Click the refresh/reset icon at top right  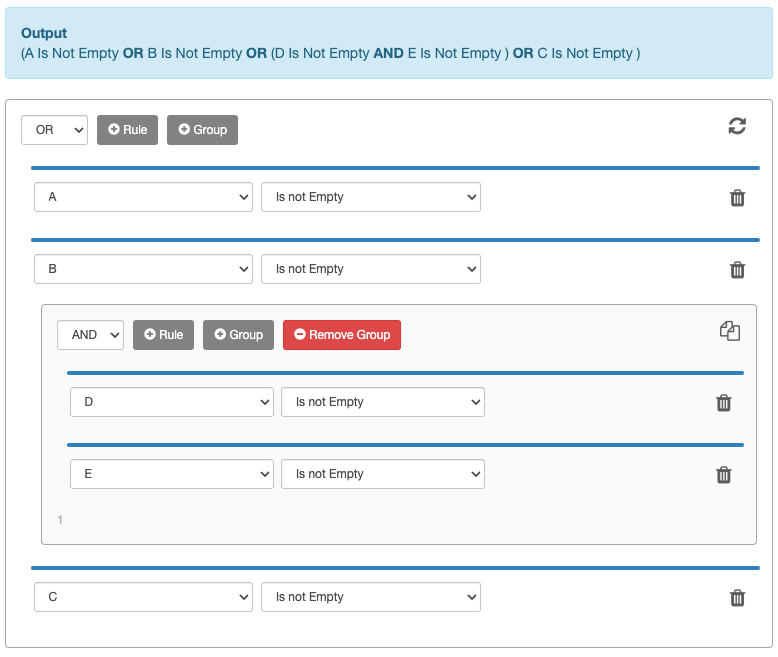point(737,126)
